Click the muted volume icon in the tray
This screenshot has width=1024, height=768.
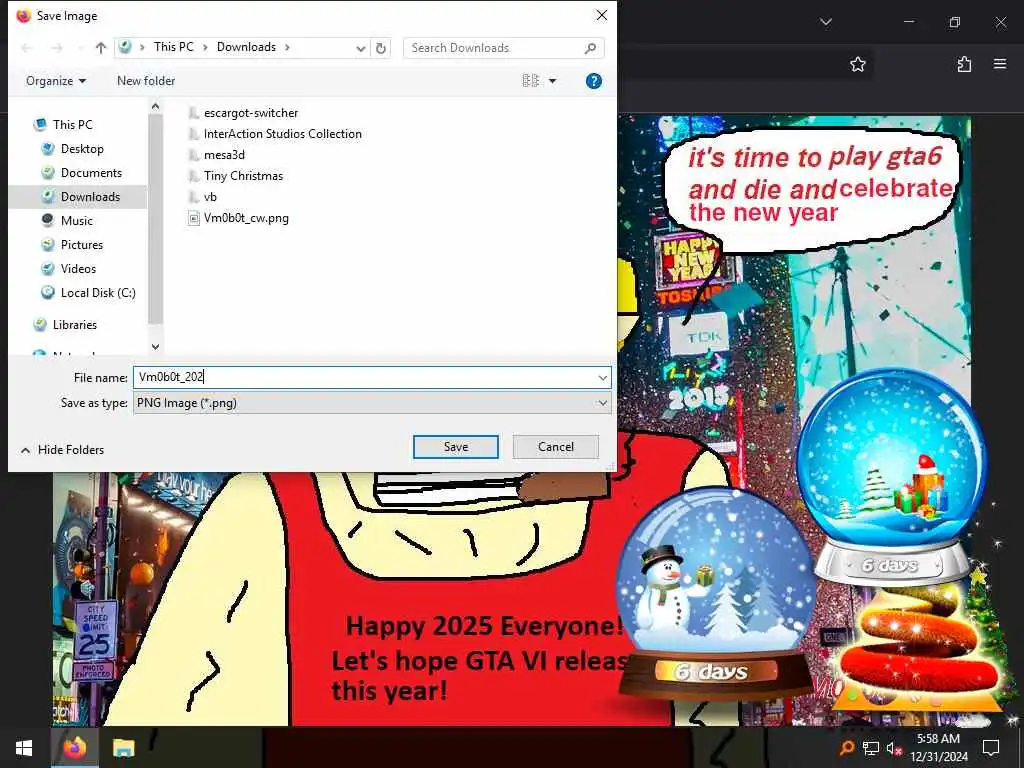click(894, 748)
